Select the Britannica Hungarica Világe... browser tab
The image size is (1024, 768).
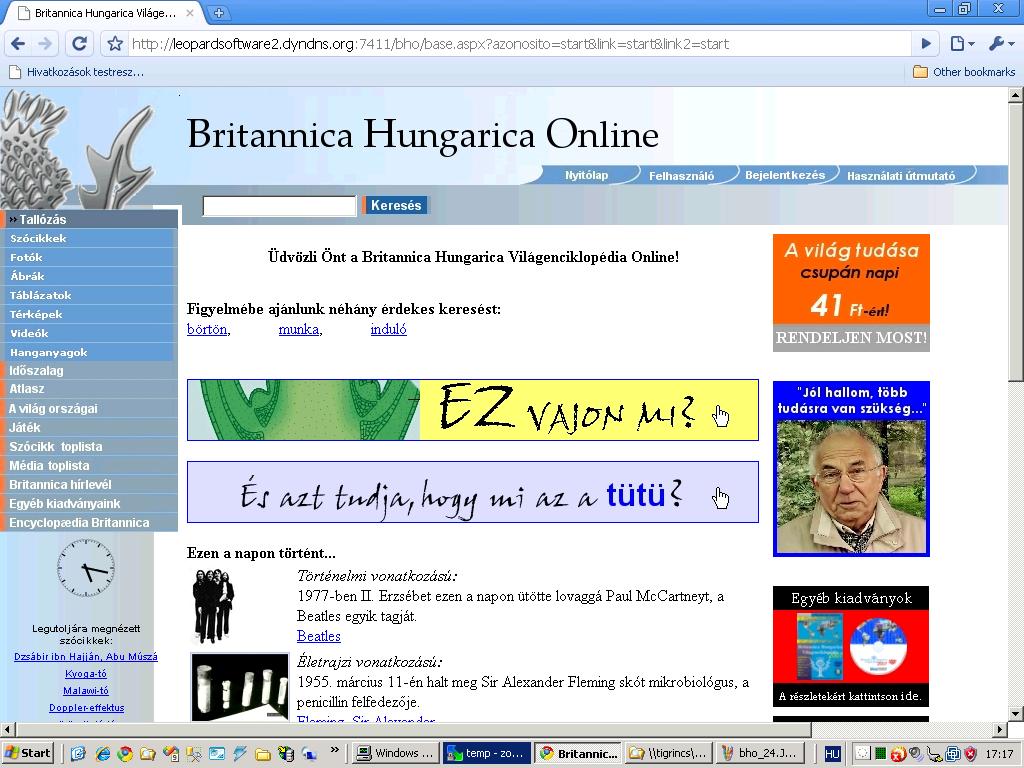pos(104,12)
